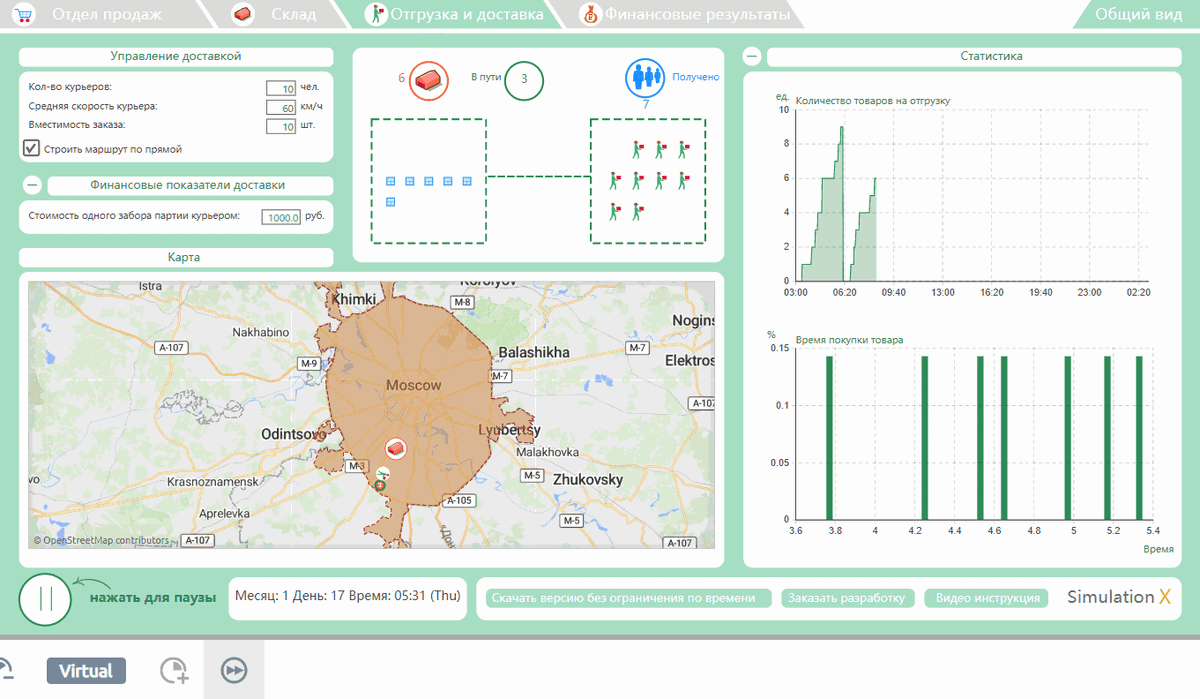Open the Видео инструкция button
The image size is (1200, 699).
987,598
